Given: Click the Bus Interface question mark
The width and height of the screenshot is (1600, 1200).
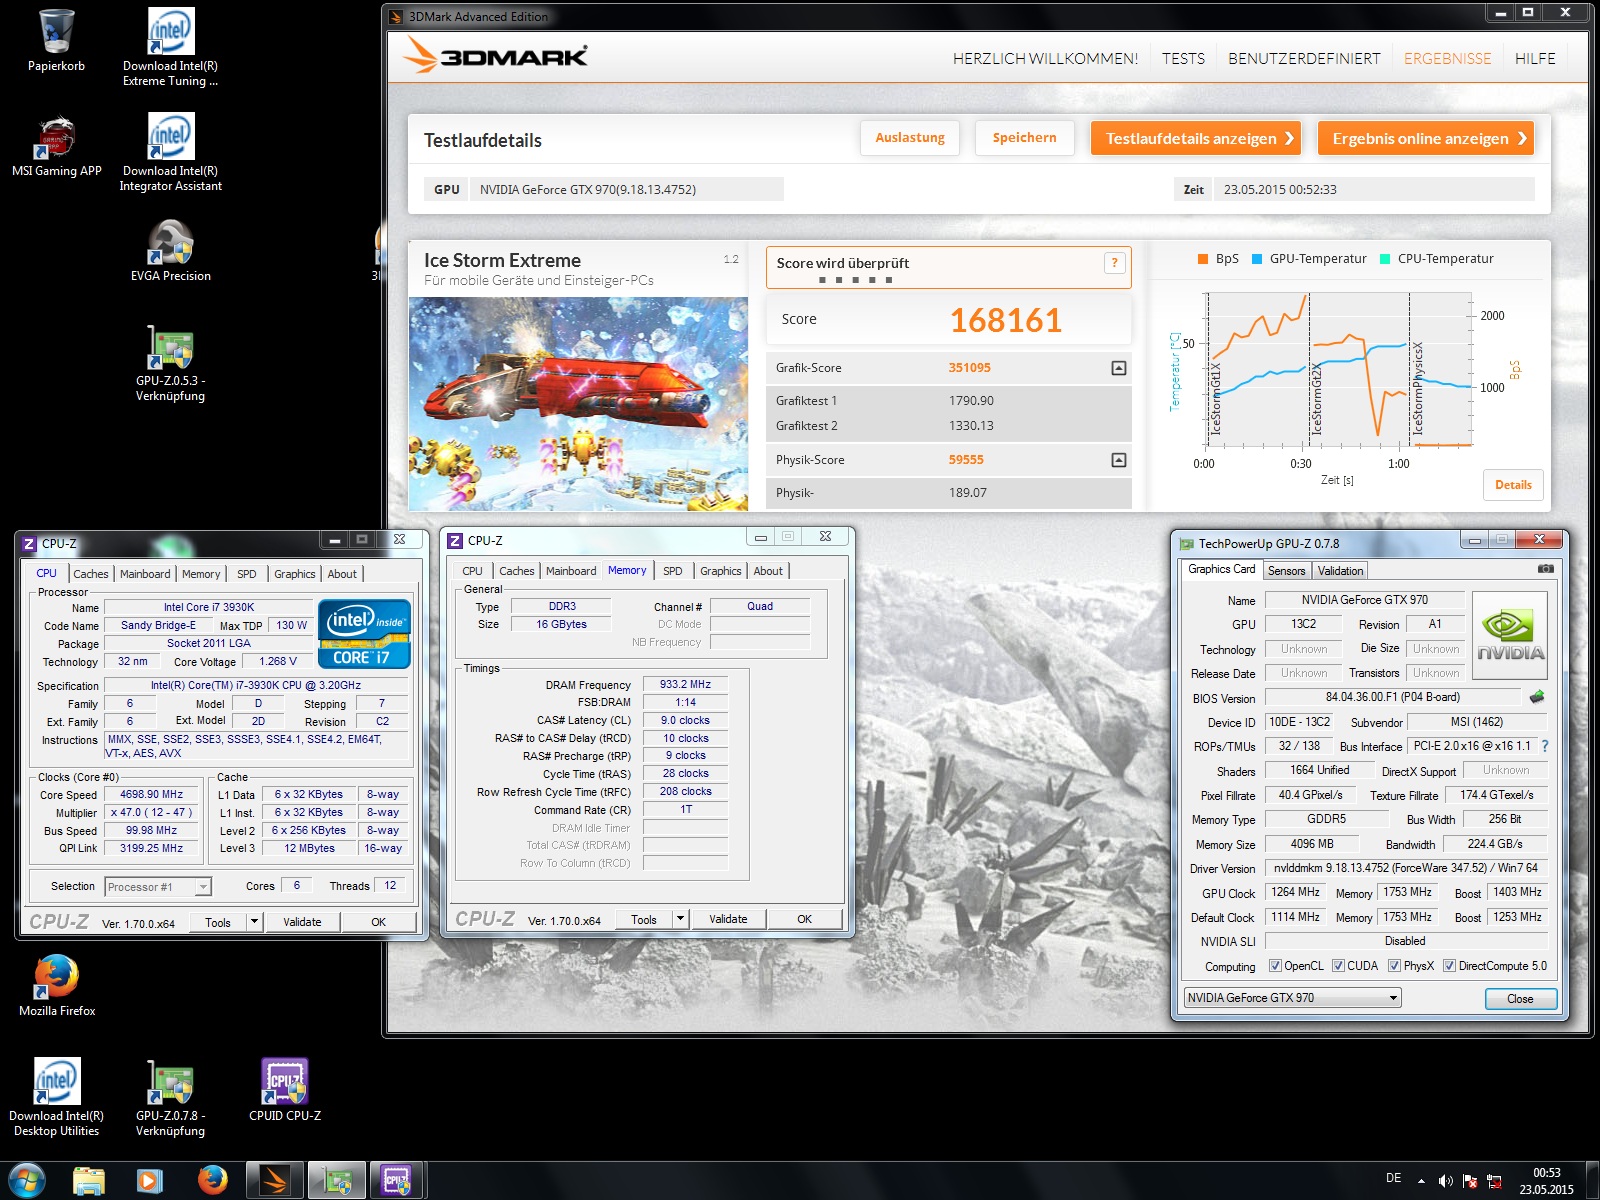Looking at the screenshot, I should 1545,746.
